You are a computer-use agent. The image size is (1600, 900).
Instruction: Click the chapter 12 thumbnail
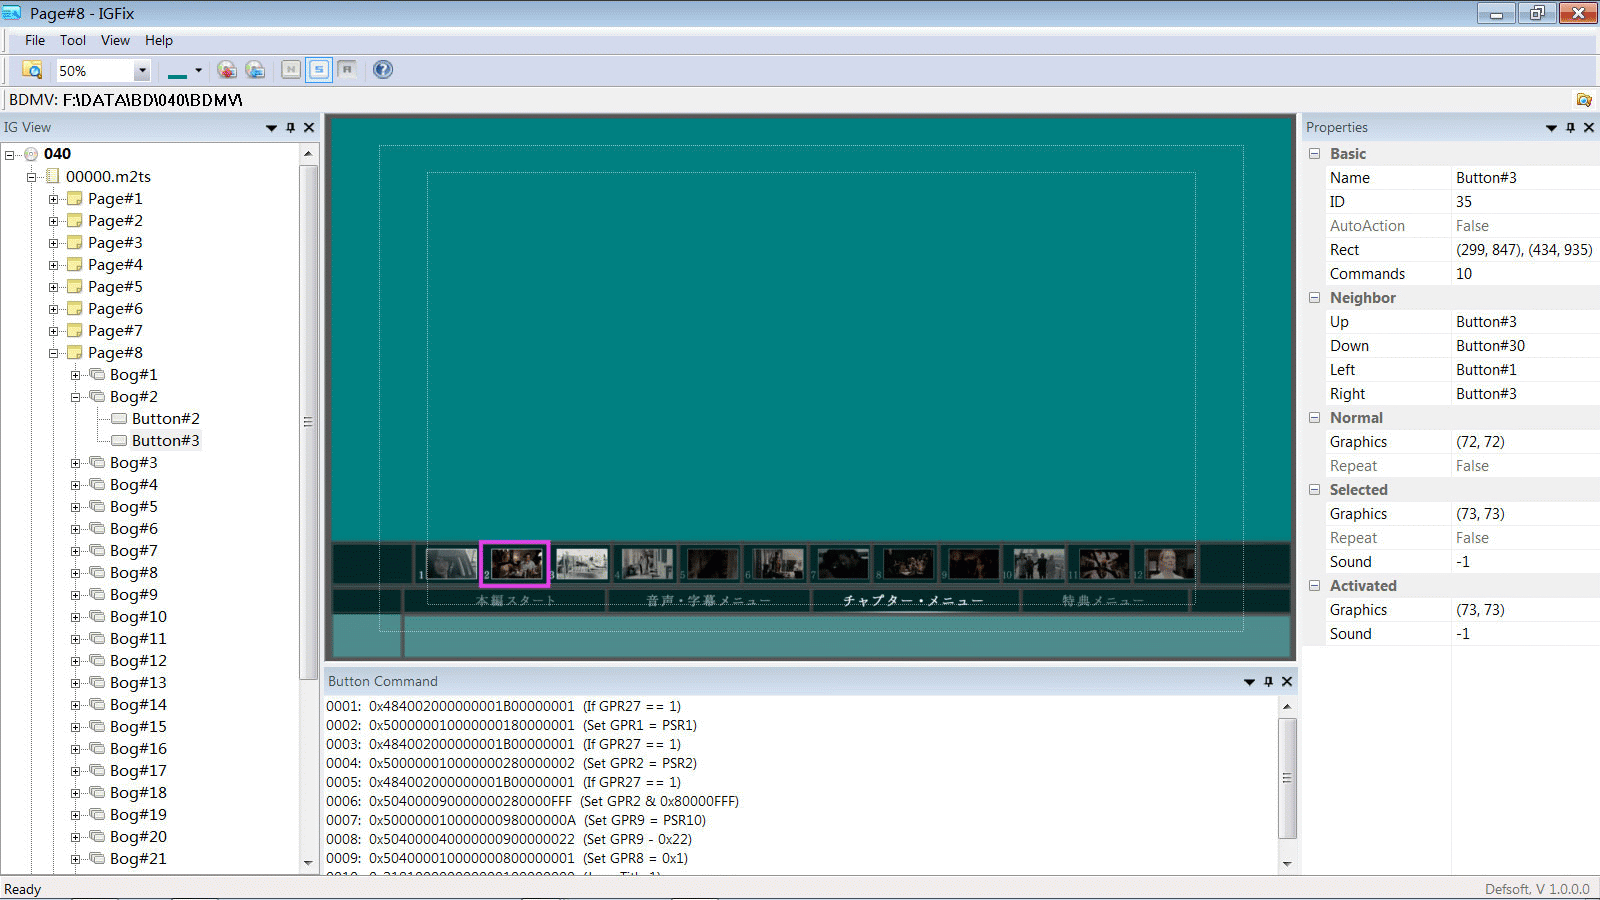click(1169, 564)
